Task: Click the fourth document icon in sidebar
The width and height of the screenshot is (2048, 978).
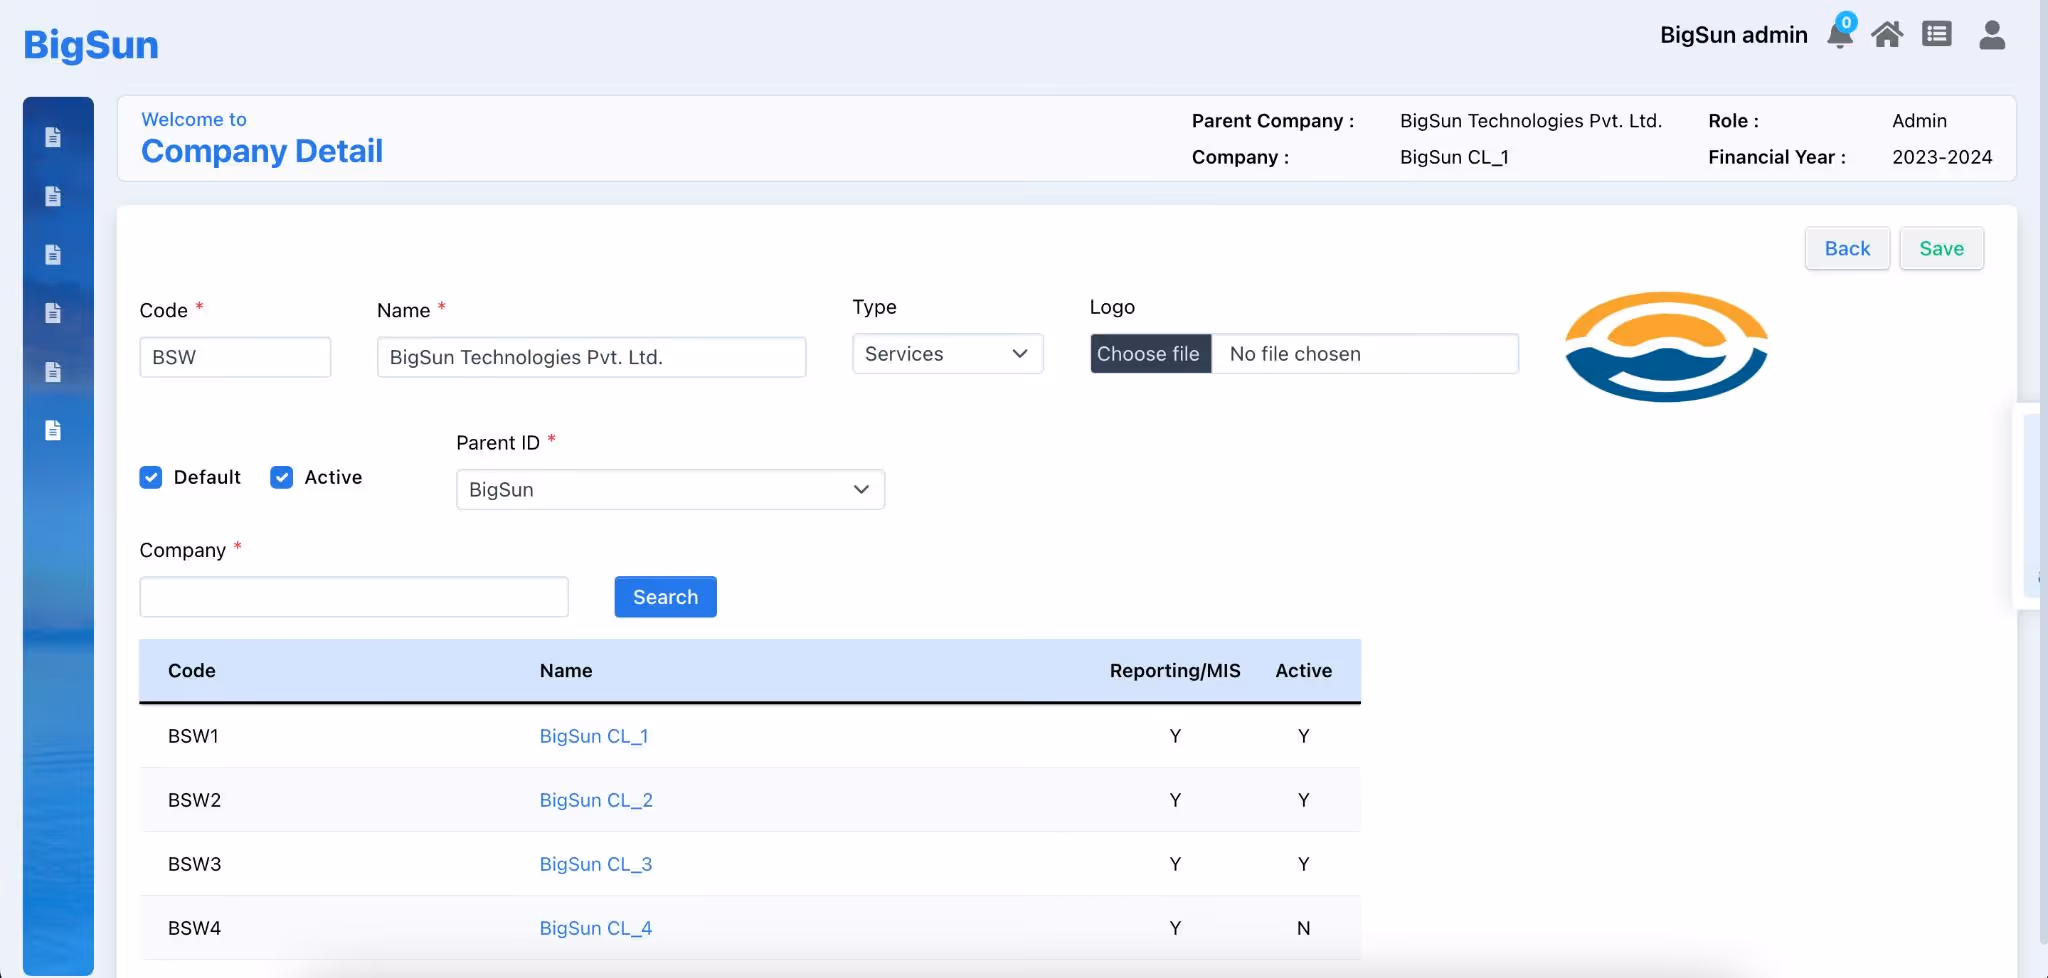Action: tap(53, 313)
